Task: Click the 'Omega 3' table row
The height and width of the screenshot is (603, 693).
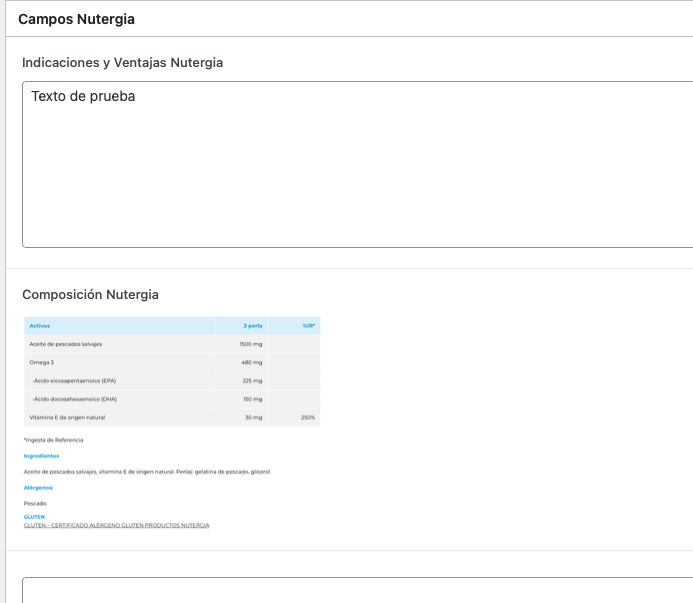Action: (x=42, y=362)
